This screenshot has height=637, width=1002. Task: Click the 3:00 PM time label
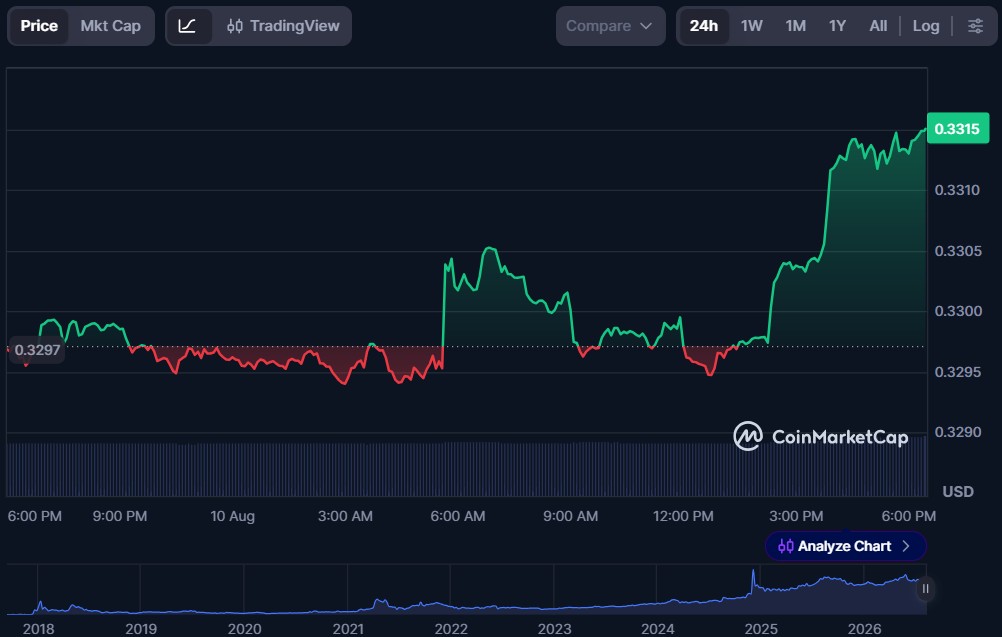point(796,516)
